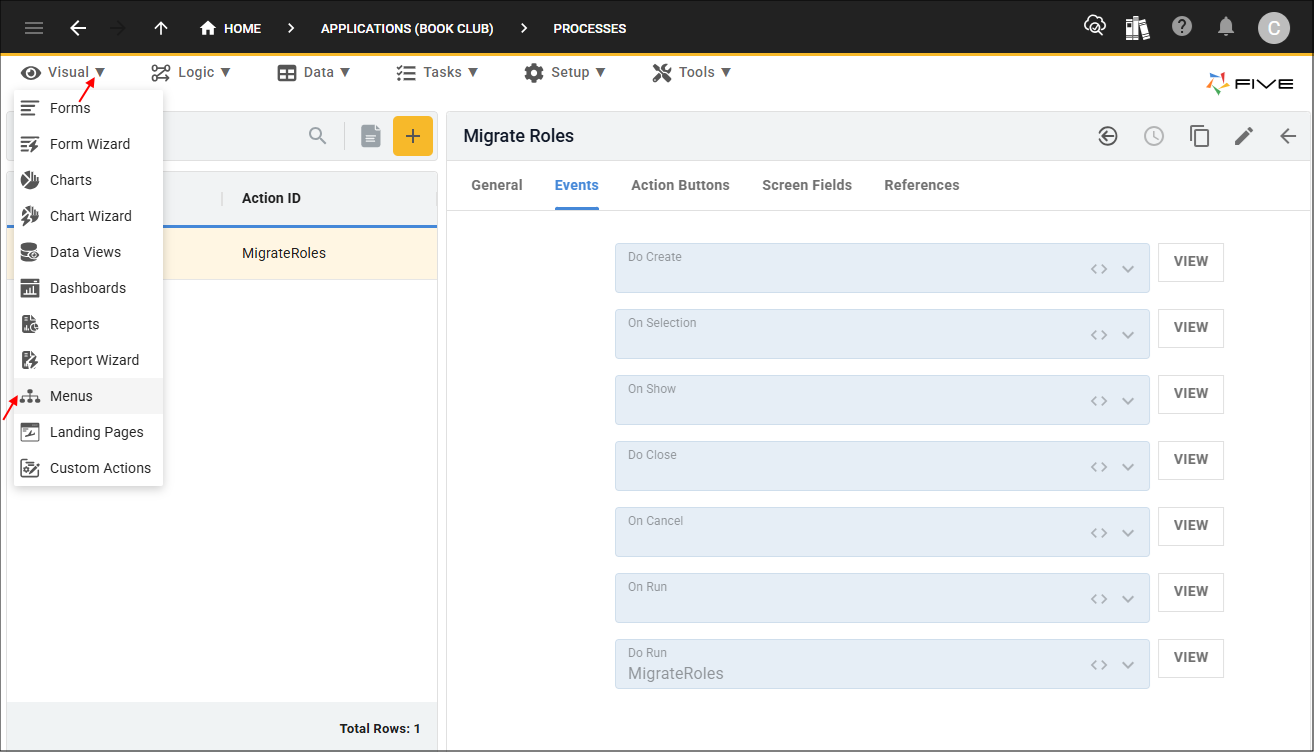The image size is (1314, 752).
Task: Click VIEW next to On Cancel
Action: (1191, 525)
